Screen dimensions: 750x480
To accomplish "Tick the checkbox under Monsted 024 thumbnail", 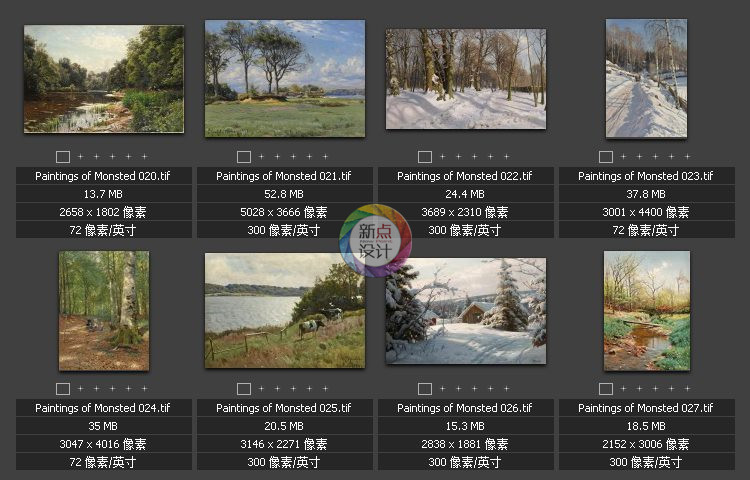I will click(63, 389).
